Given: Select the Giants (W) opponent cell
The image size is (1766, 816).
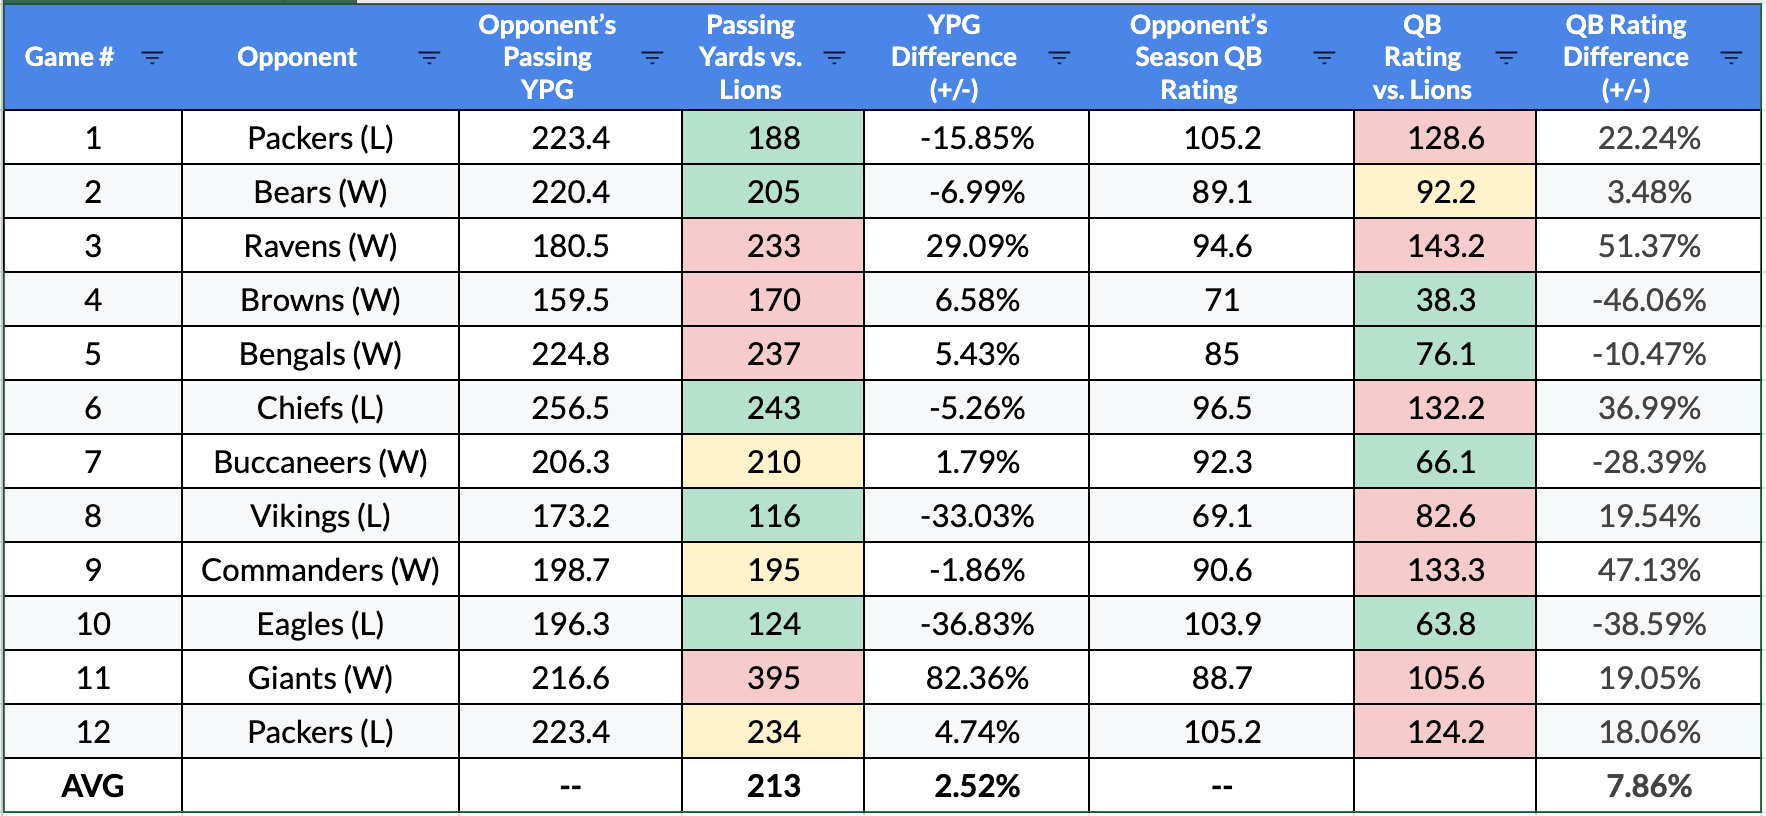Looking at the screenshot, I should point(320,678).
